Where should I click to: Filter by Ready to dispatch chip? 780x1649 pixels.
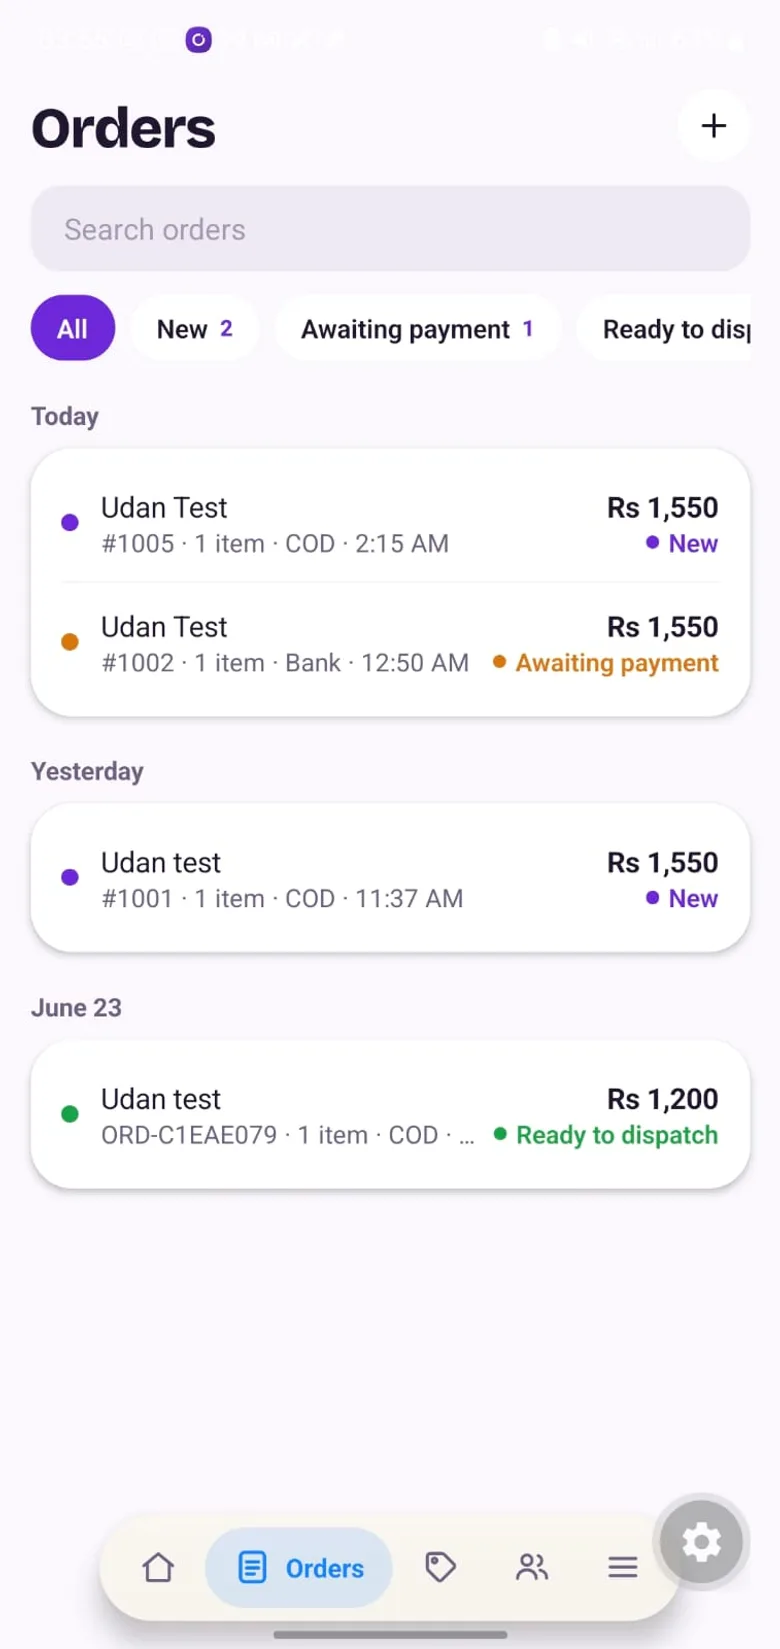tap(664, 328)
